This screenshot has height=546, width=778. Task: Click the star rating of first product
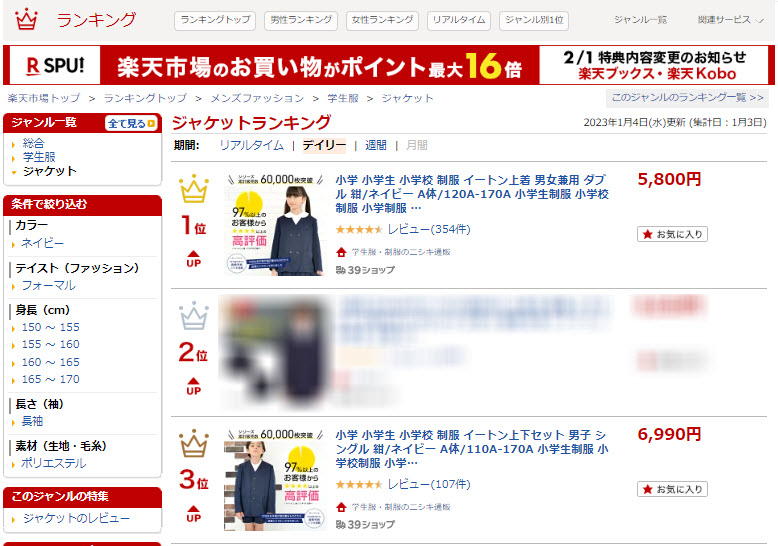coord(359,229)
